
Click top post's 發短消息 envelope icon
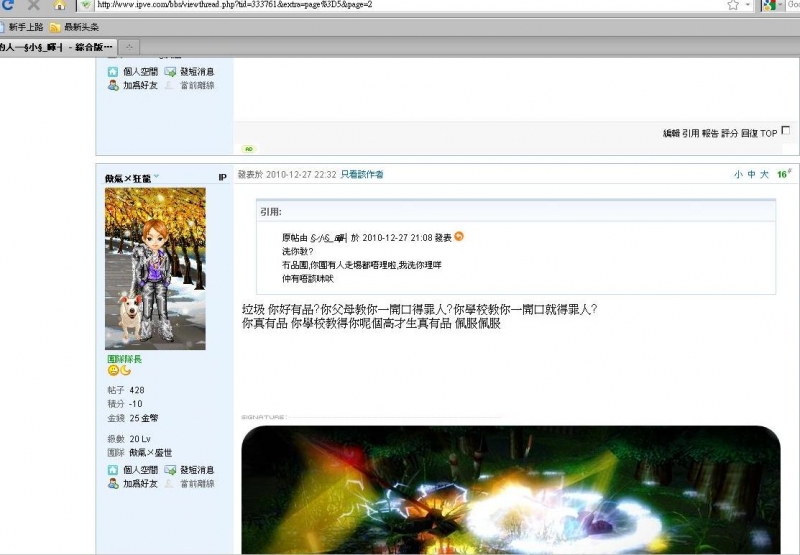tap(170, 71)
